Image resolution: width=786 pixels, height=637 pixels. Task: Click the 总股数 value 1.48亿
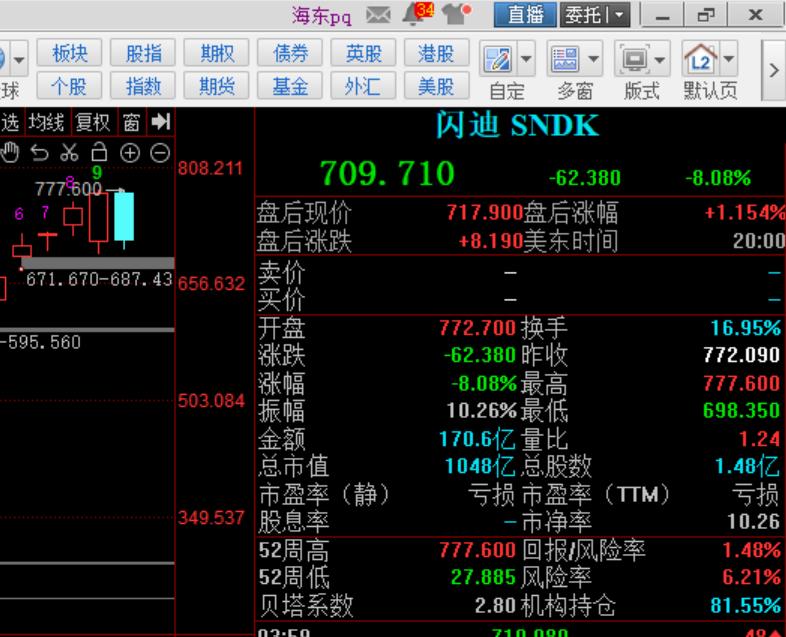click(x=747, y=467)
